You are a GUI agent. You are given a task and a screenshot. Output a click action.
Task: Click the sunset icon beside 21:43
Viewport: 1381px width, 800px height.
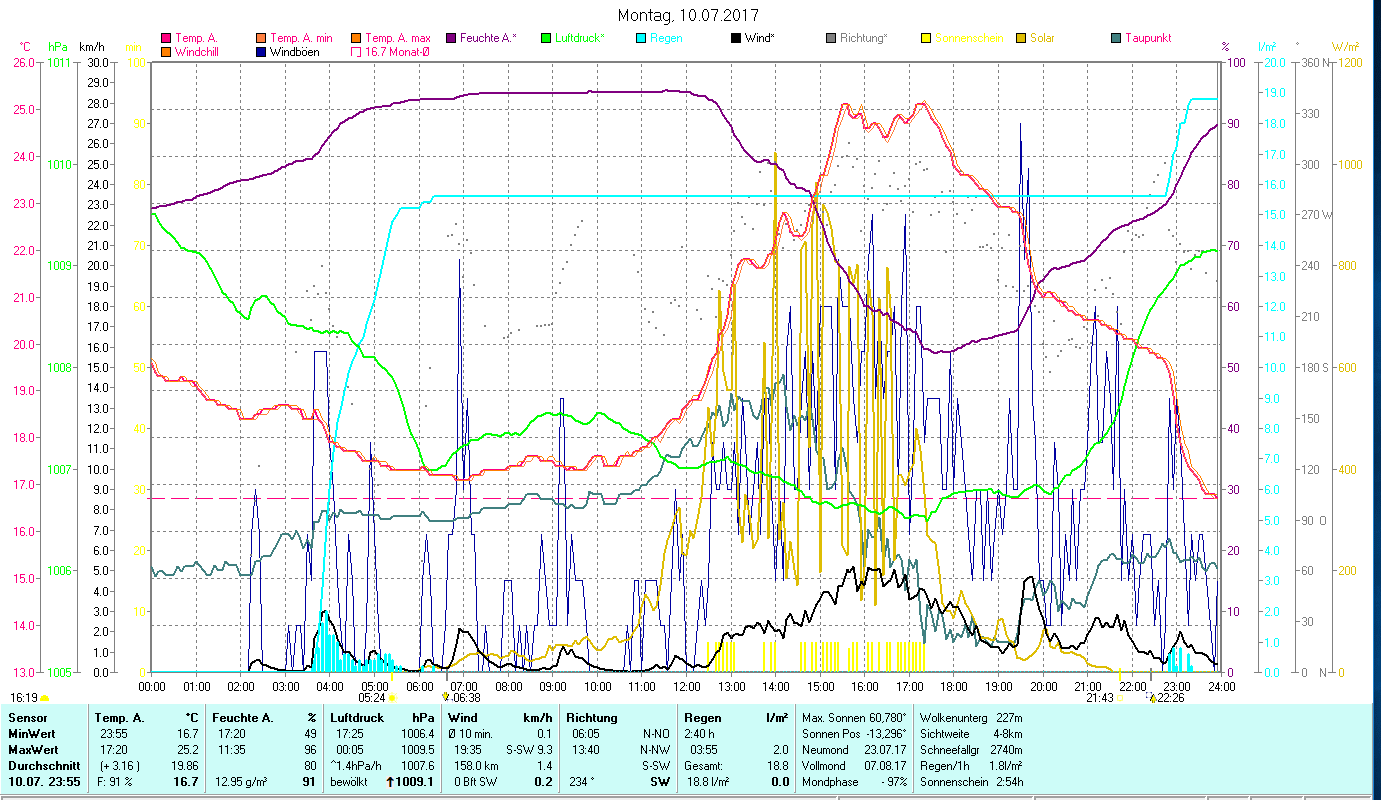pos(1121,697)
